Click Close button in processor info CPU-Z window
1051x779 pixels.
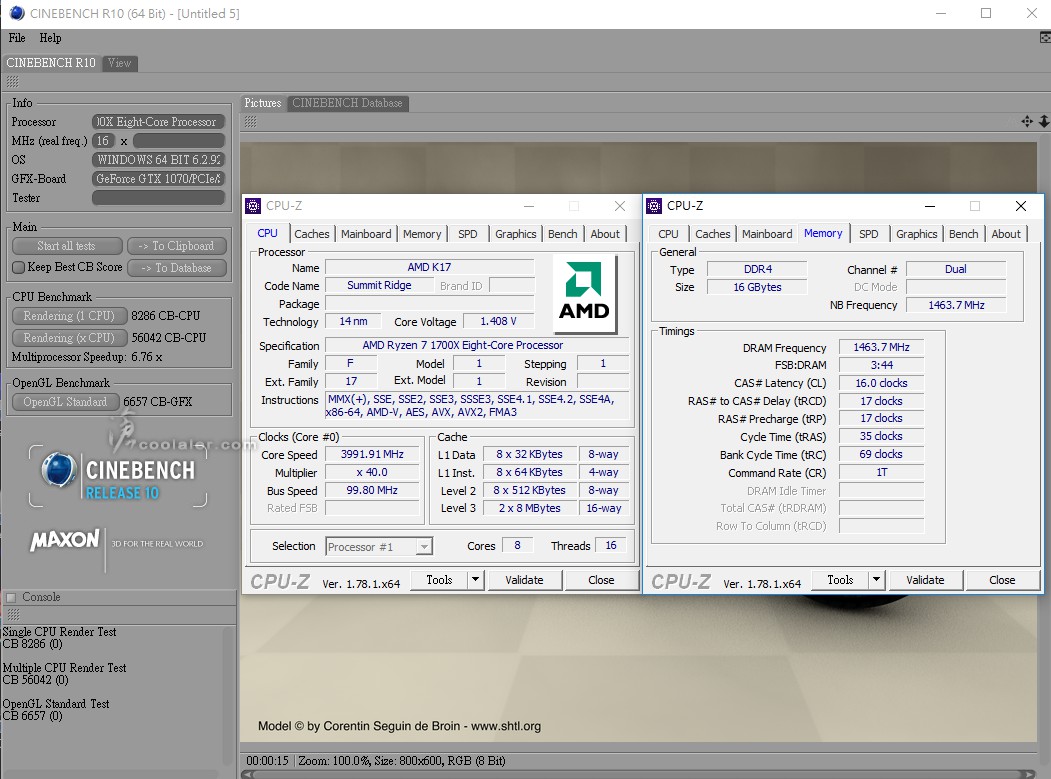601,580
